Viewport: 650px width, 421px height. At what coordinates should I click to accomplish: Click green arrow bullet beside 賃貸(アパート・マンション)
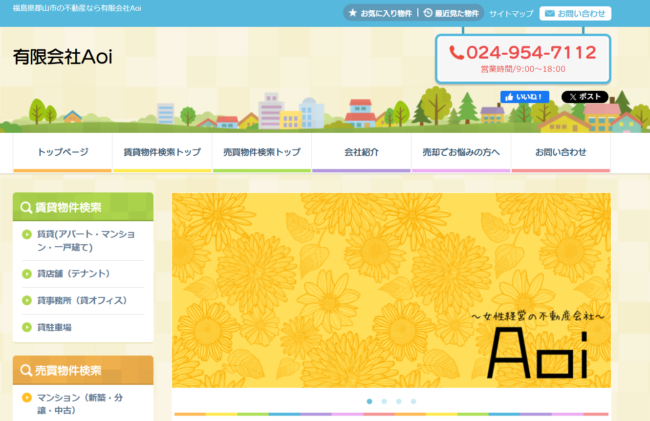pyautogui.click(x=27, y=235)
